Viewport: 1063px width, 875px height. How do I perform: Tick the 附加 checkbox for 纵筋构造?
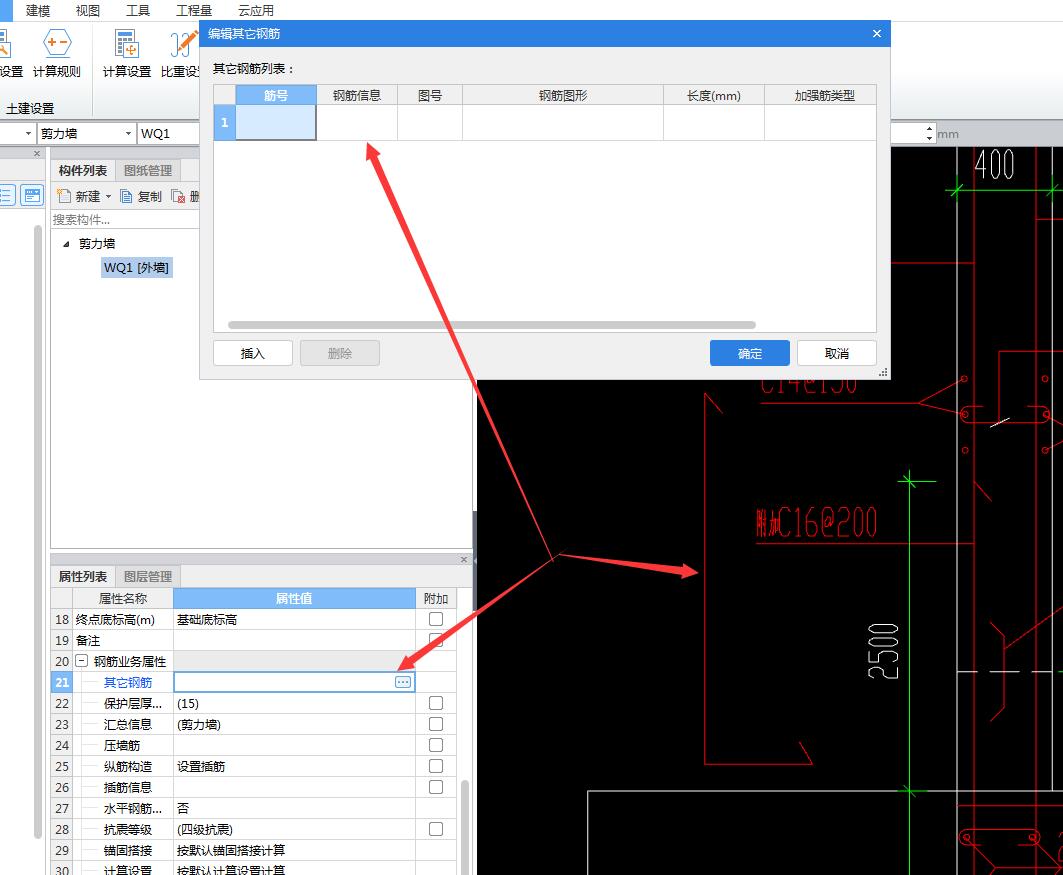coord(436,766)
